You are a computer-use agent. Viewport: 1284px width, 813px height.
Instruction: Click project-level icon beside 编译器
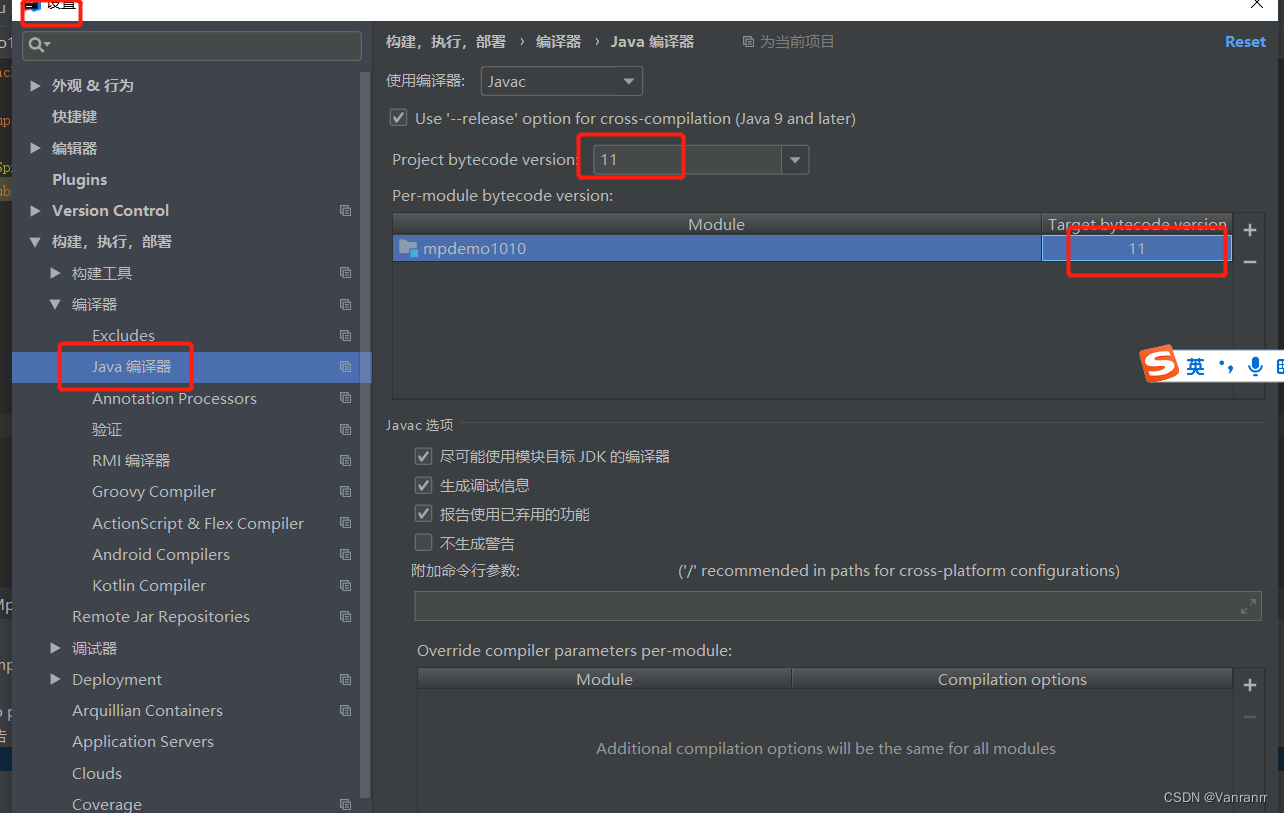[345, 304]
